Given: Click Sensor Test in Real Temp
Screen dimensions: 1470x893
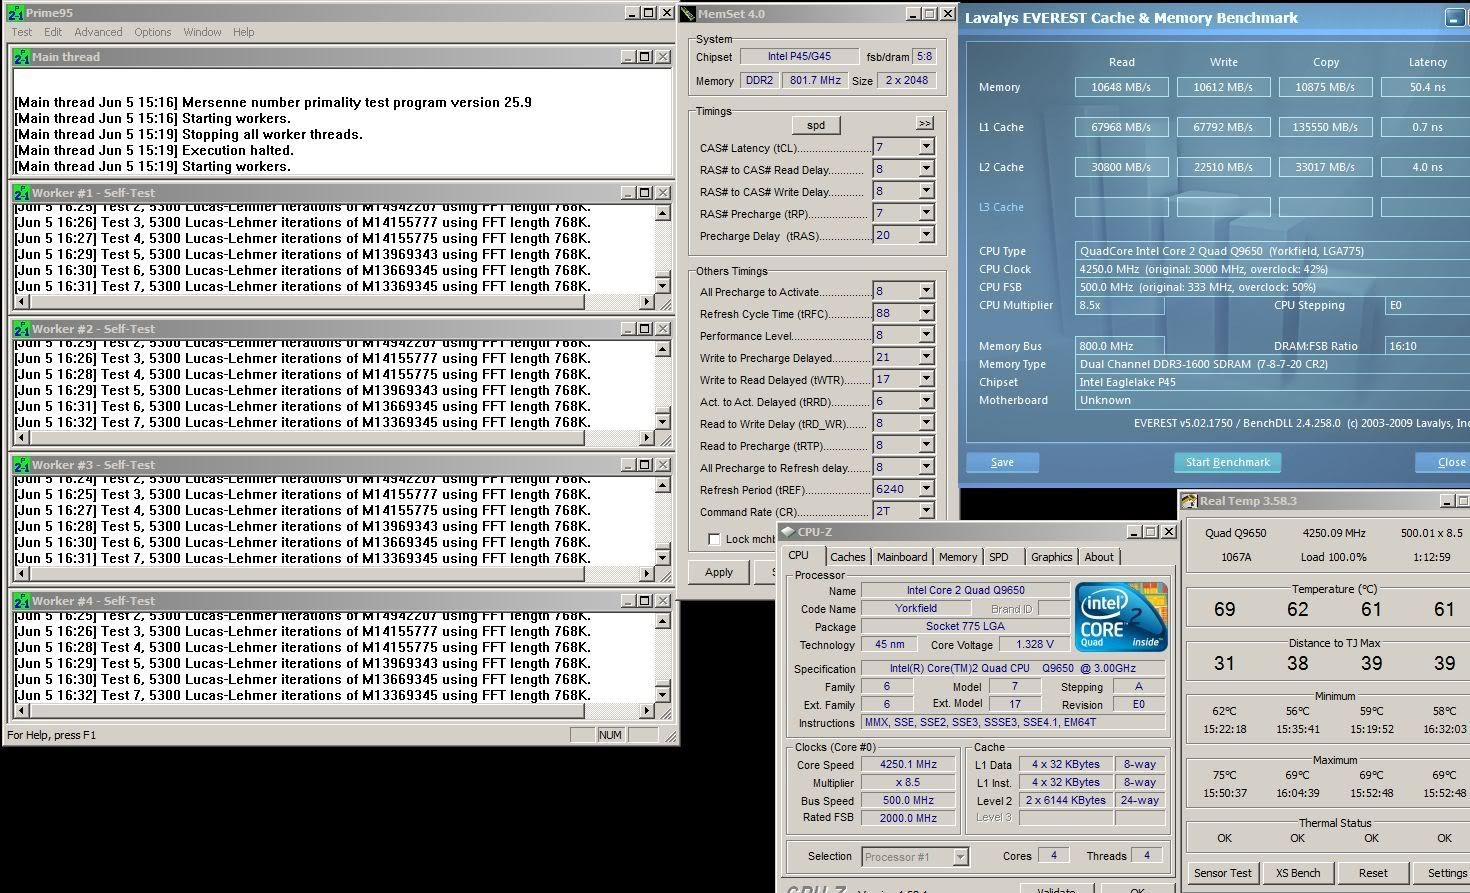Looking at the screenshot, I should 1222,873.
